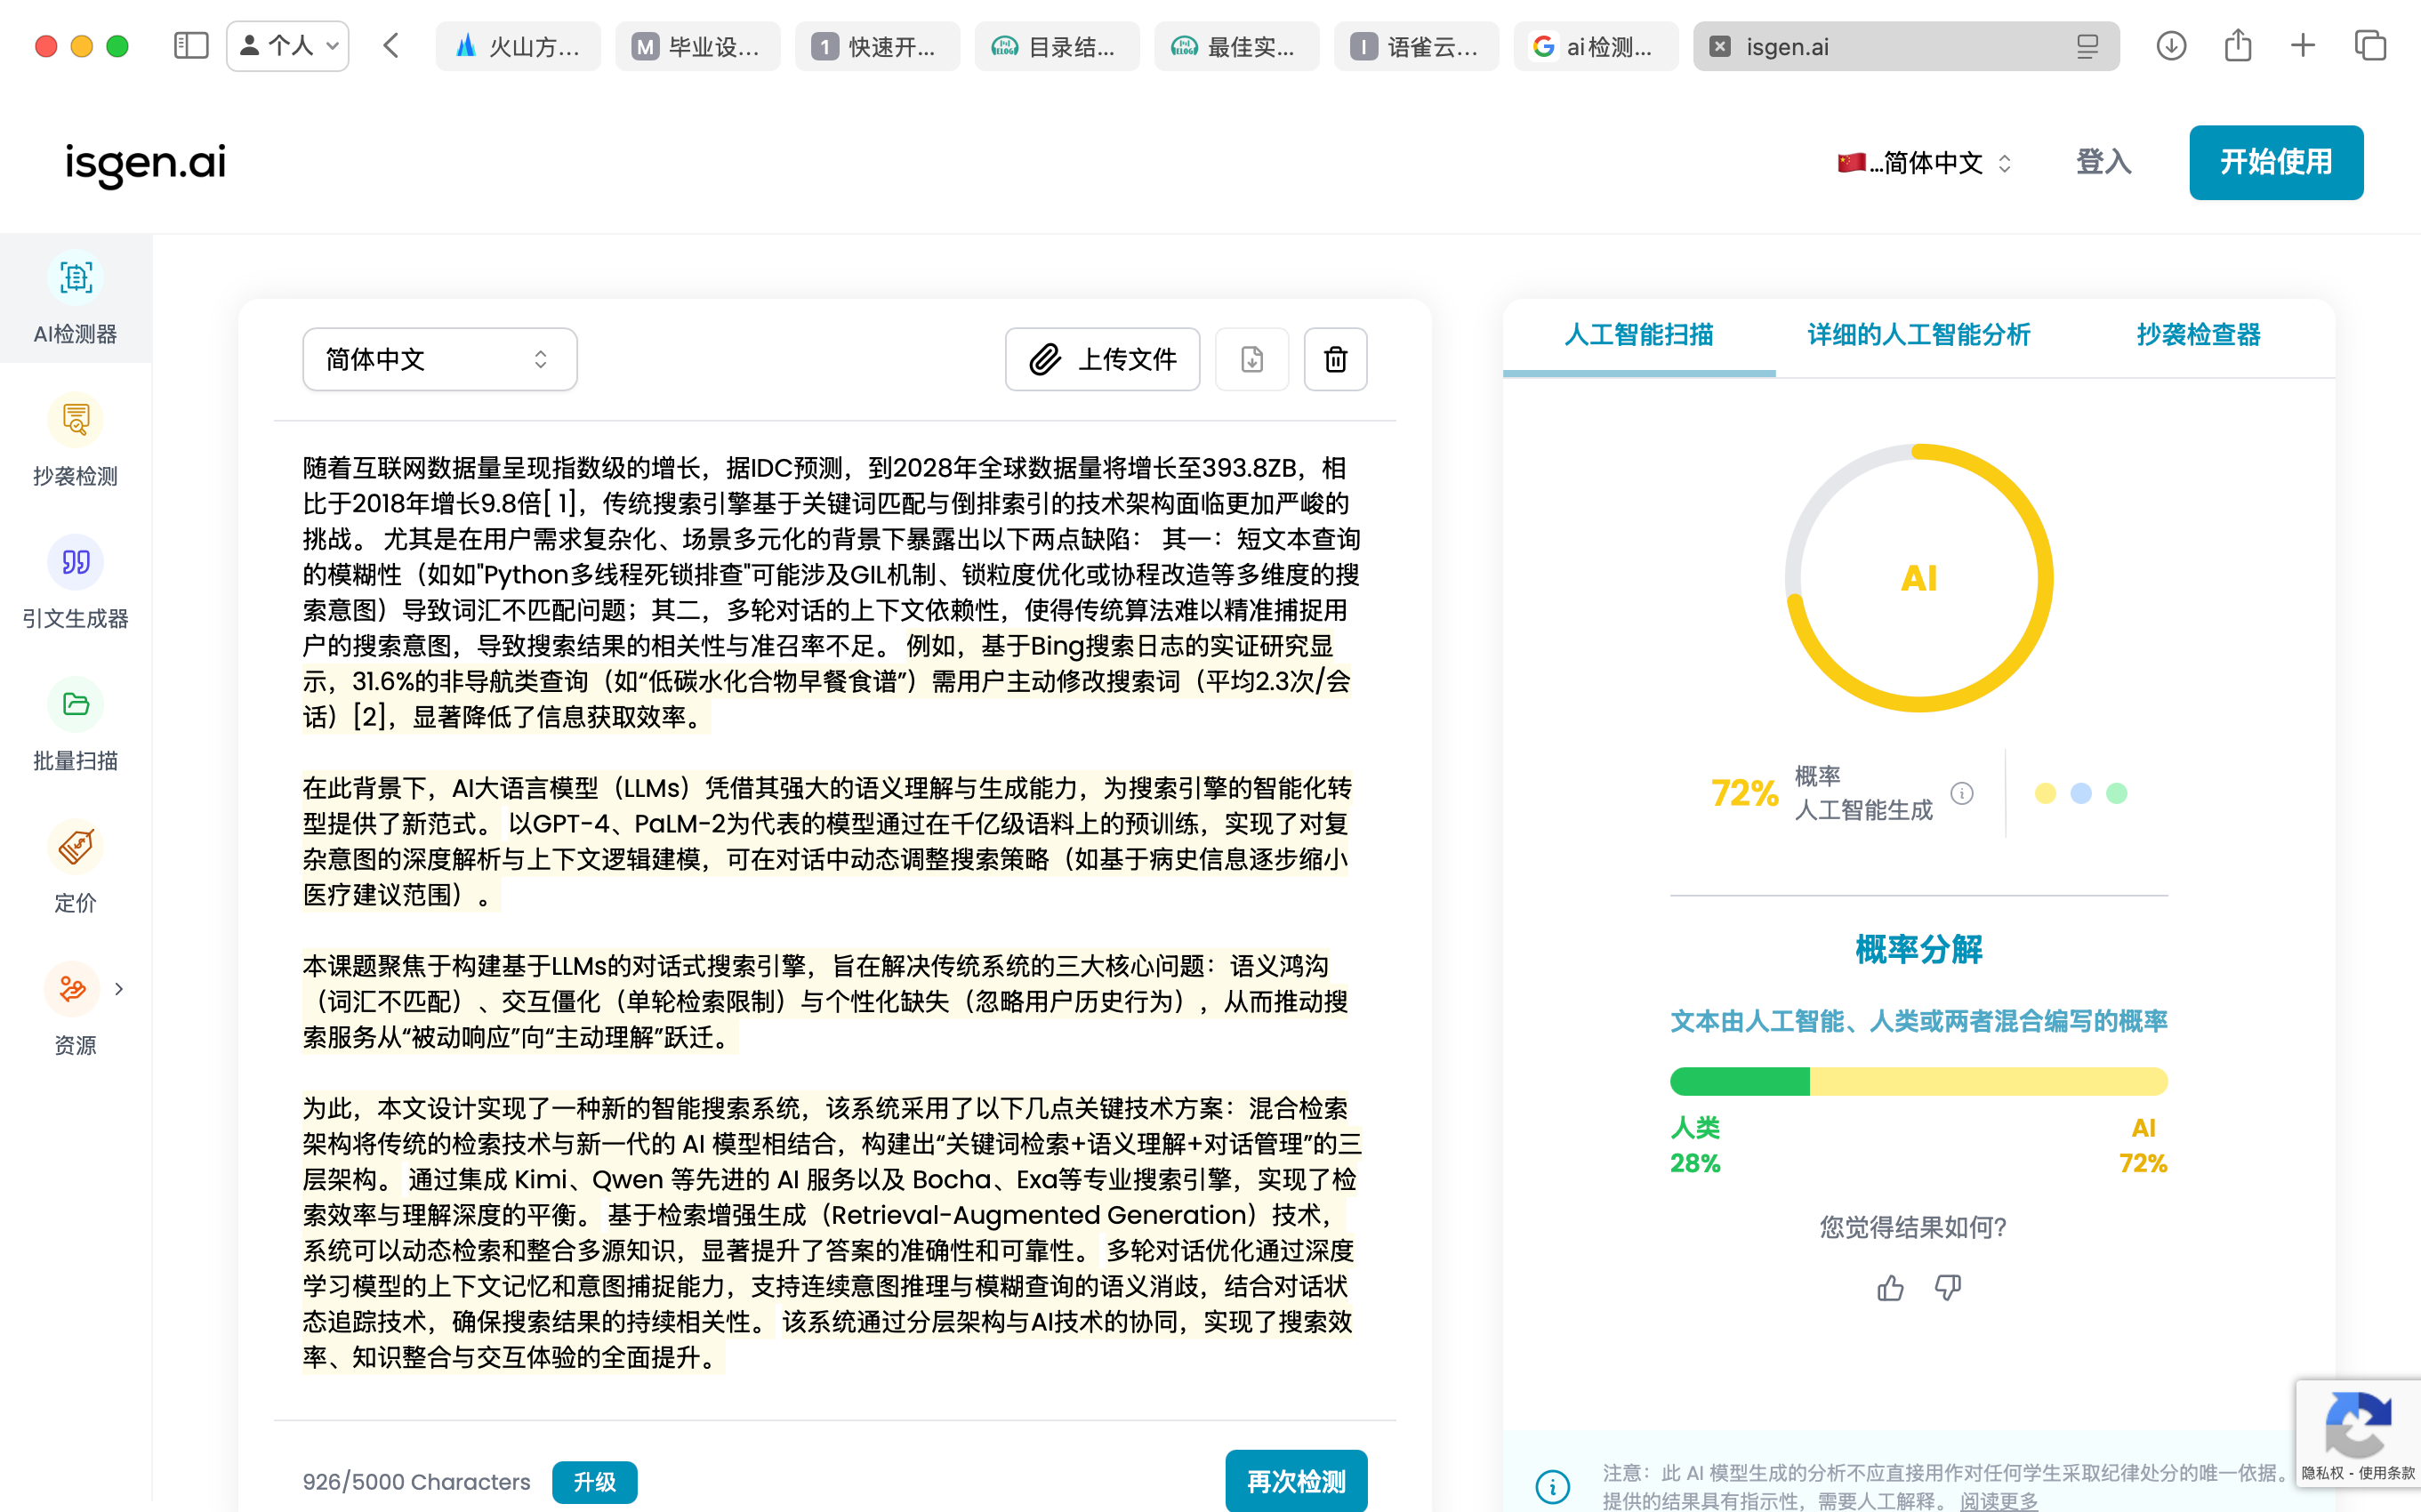Switch to the 详细的人工智能分析 tab
Screen dimensions: 2421x1512
(x=1918, y=335)
